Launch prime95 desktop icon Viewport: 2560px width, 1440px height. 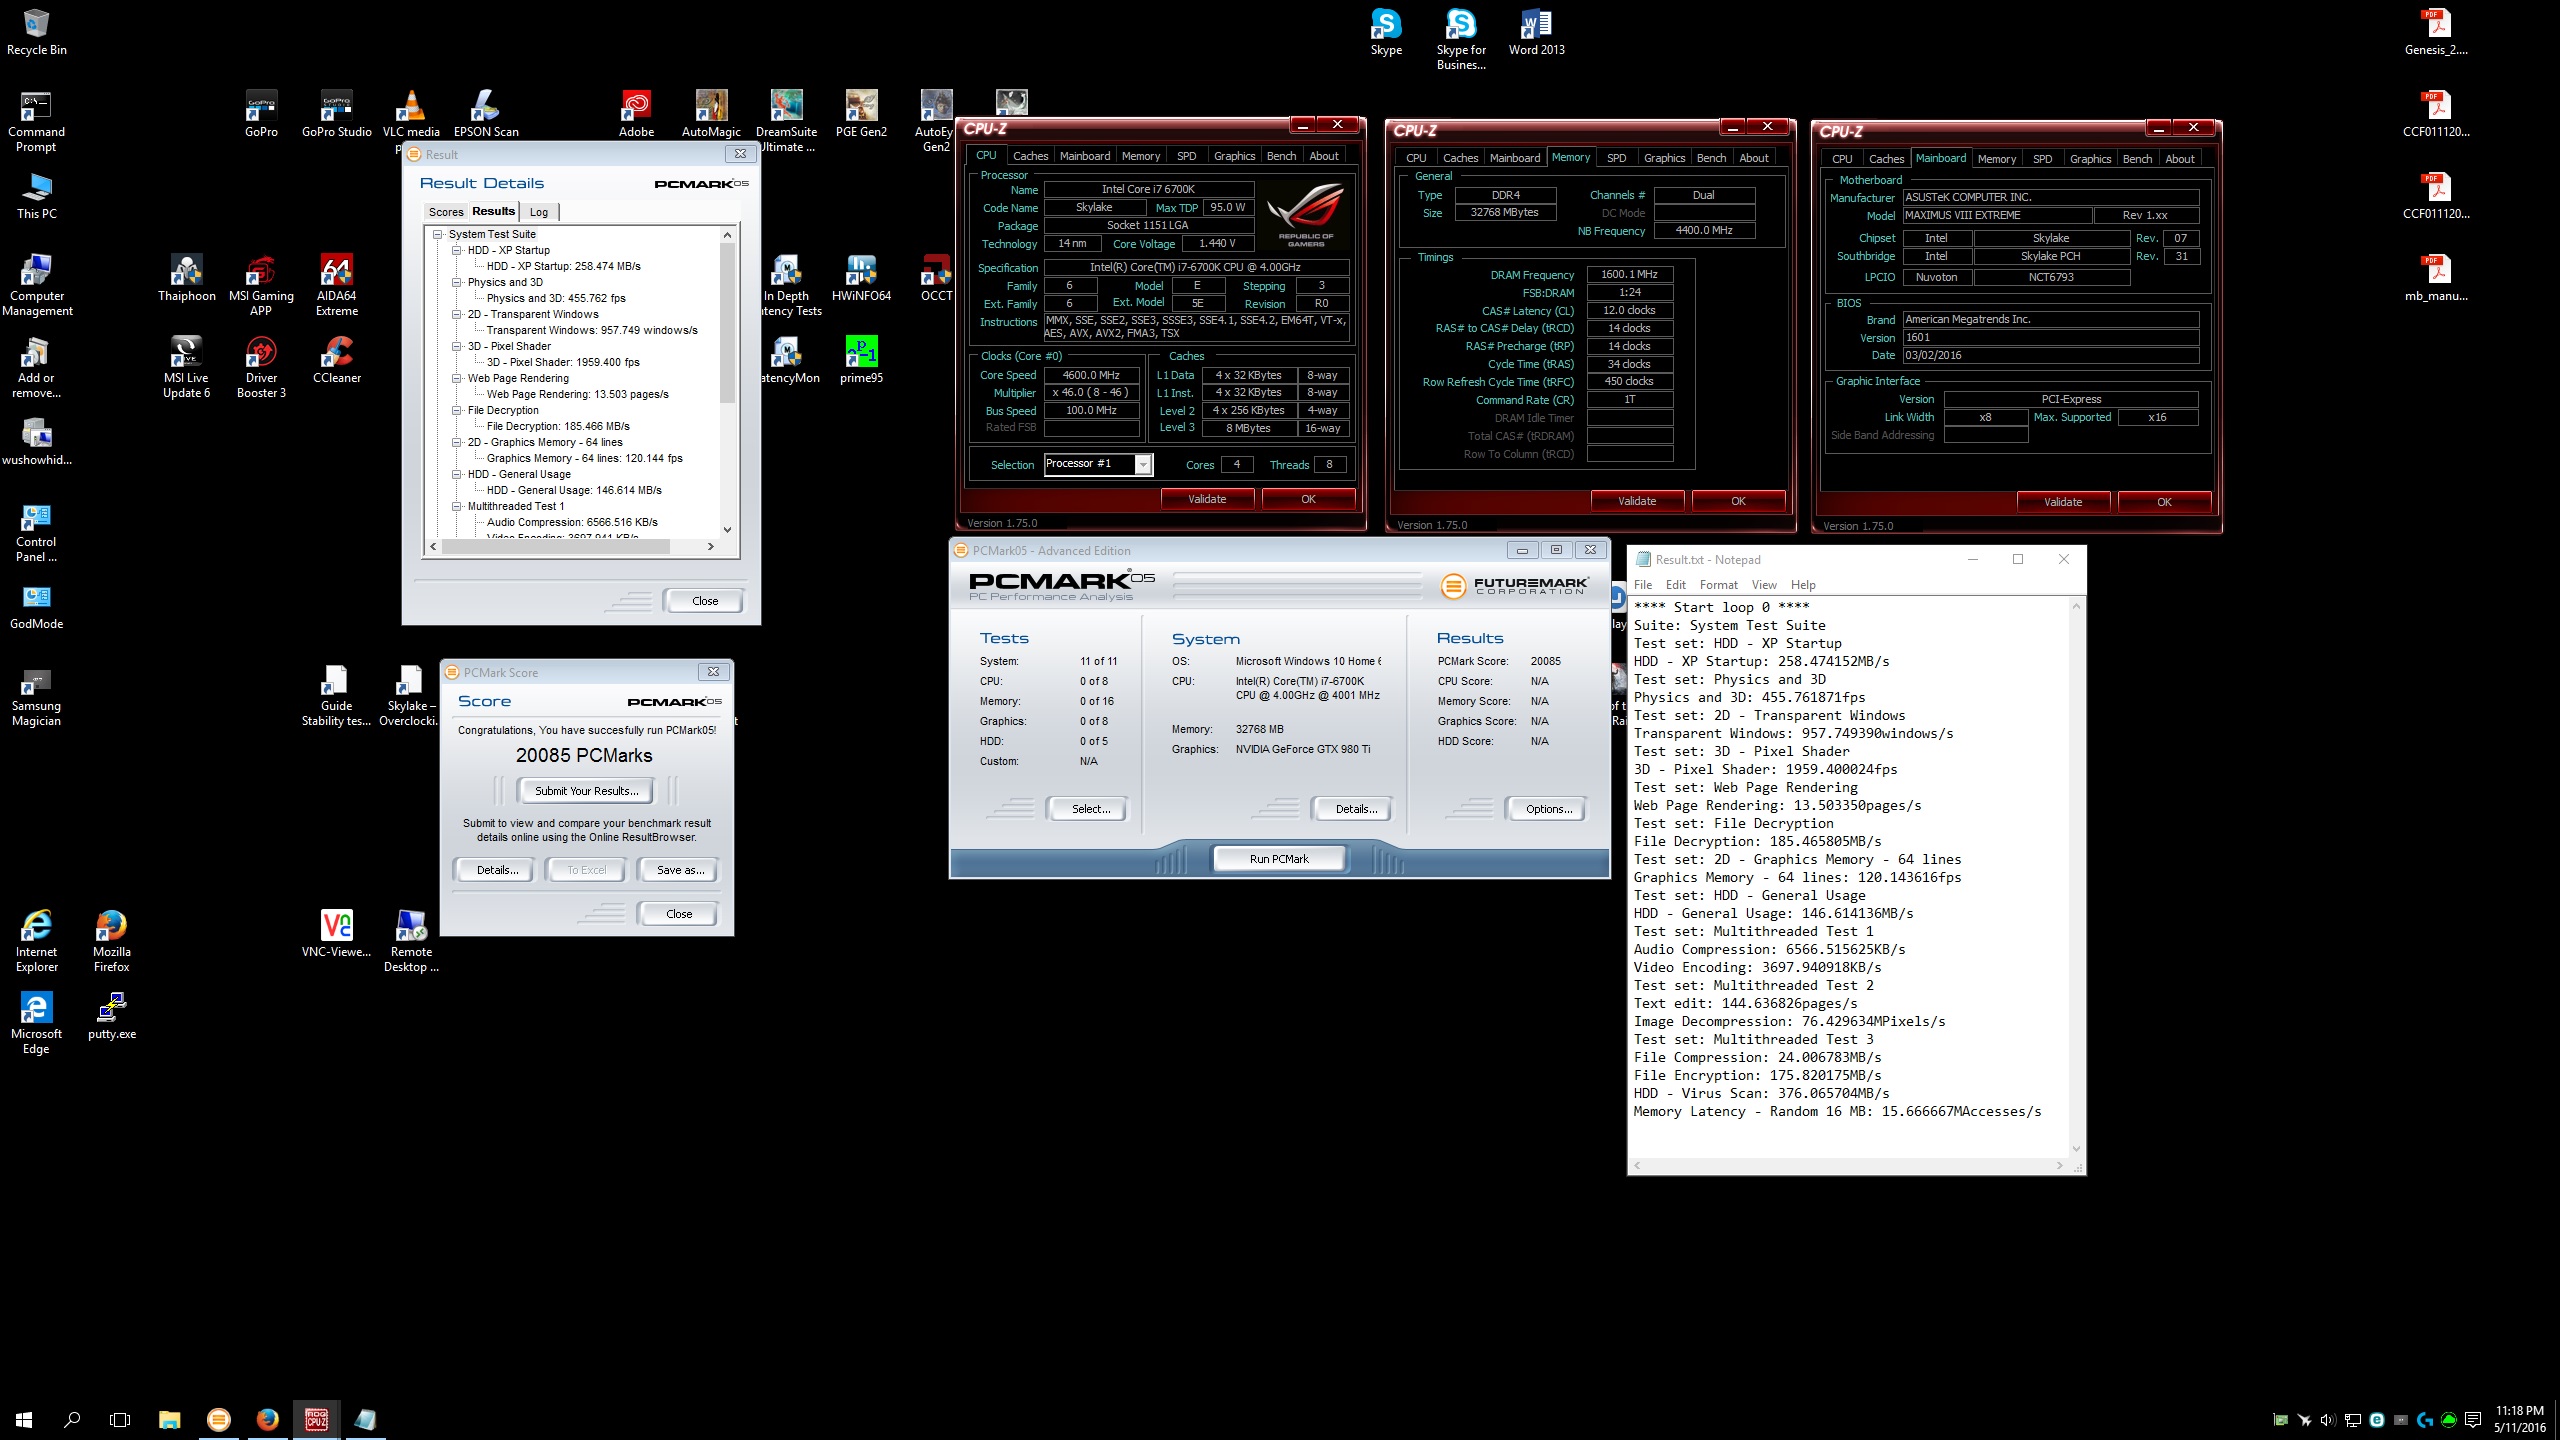point(861,360)
